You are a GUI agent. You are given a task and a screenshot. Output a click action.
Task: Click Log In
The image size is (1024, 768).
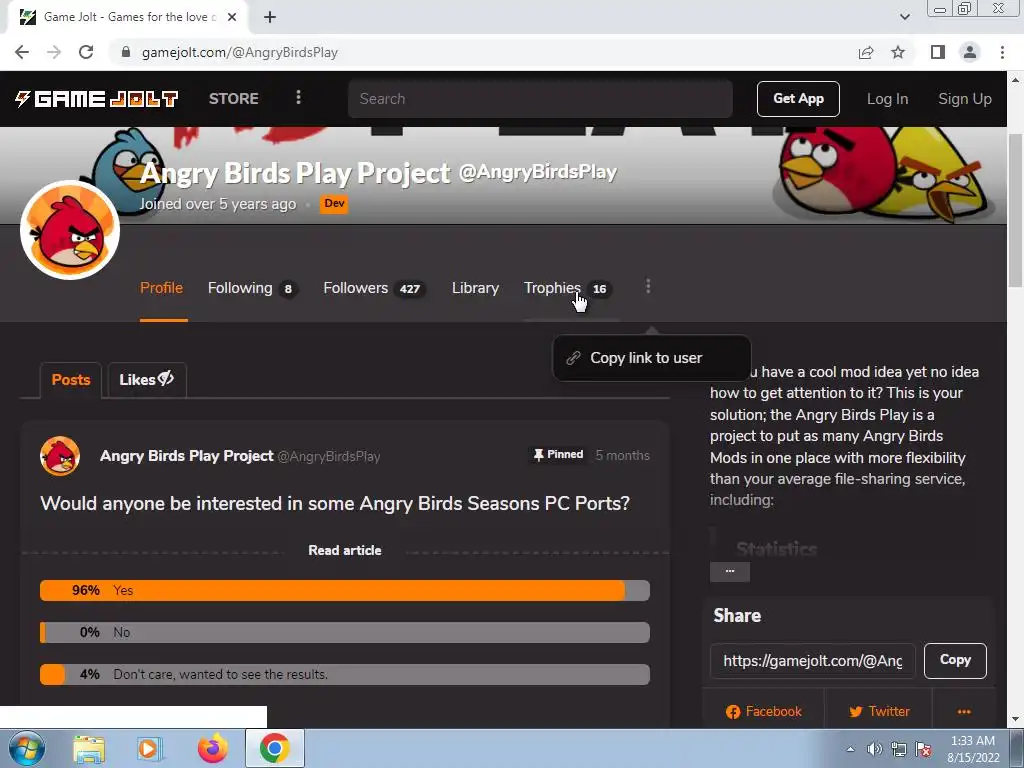(x=887, y=99)
